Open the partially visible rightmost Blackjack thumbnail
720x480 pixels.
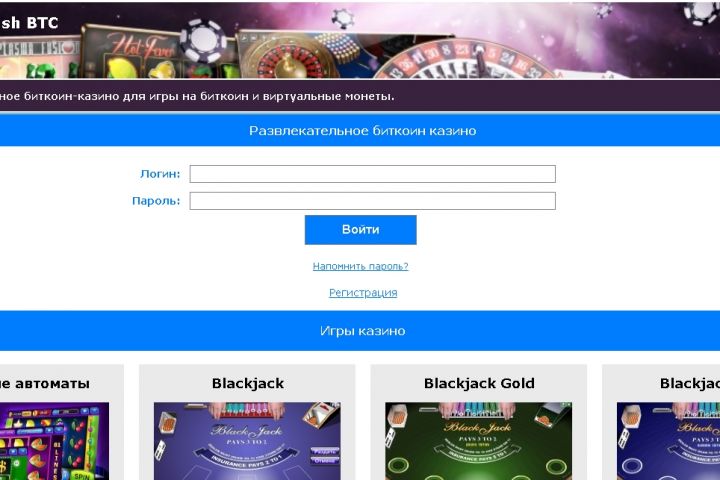click(x=668, y=441)
